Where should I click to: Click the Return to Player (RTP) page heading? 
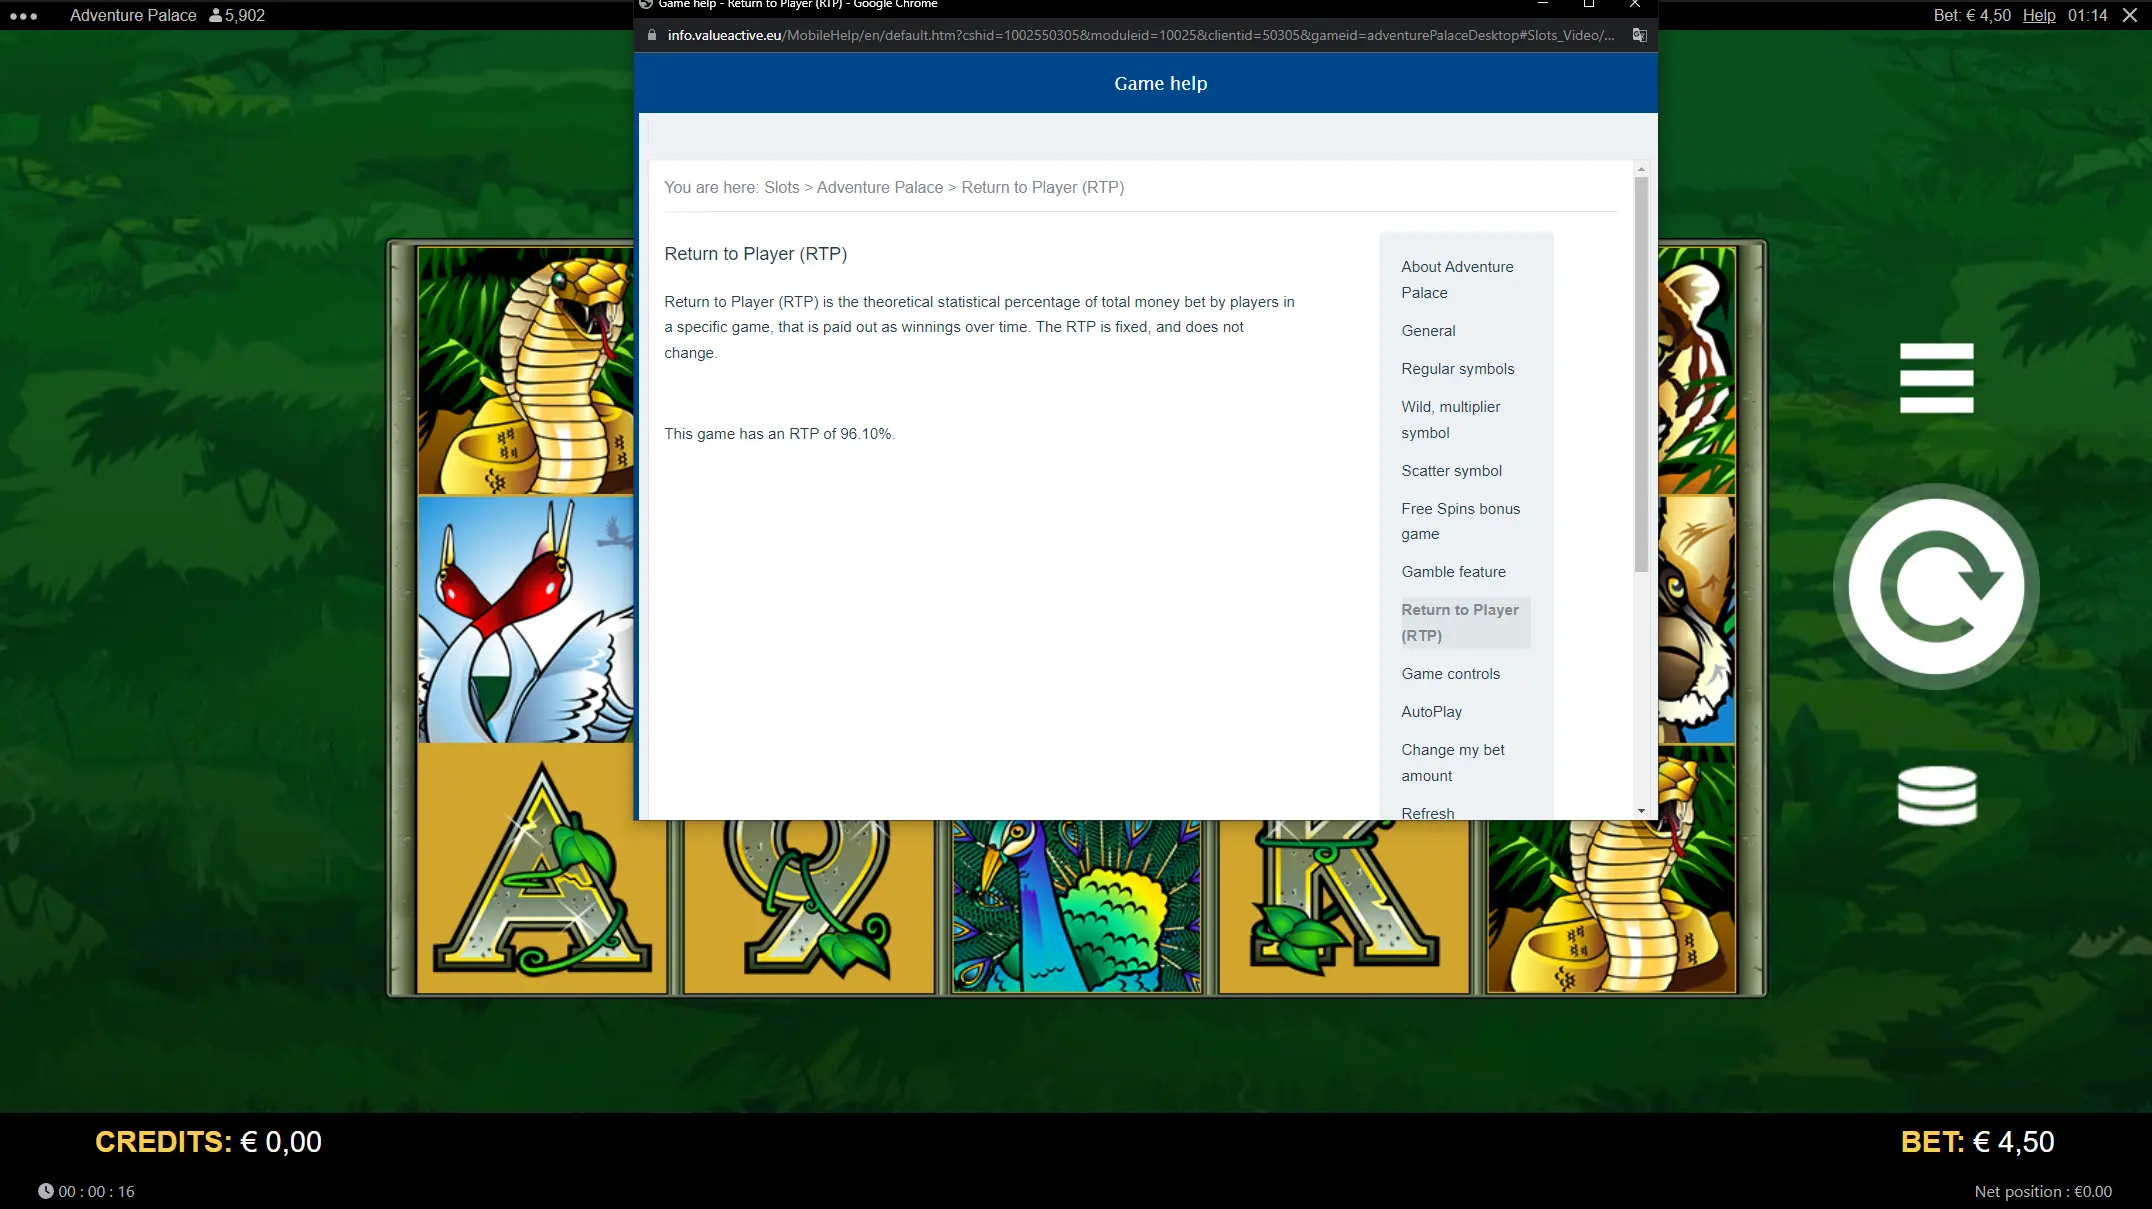click(755, 254)
